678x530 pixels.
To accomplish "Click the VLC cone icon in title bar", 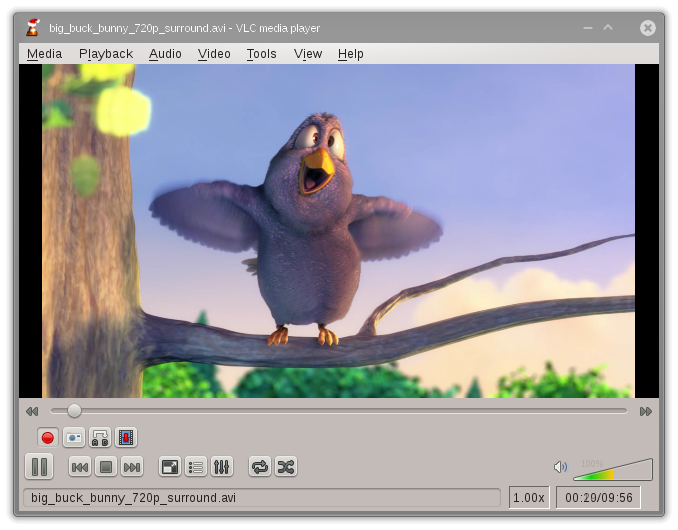I will pos(32,28).
